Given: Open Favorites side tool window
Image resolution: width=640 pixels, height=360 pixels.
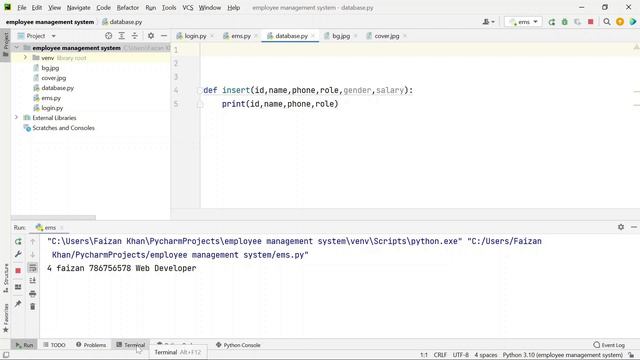Looking at the screenshot, I should [6, 318].
